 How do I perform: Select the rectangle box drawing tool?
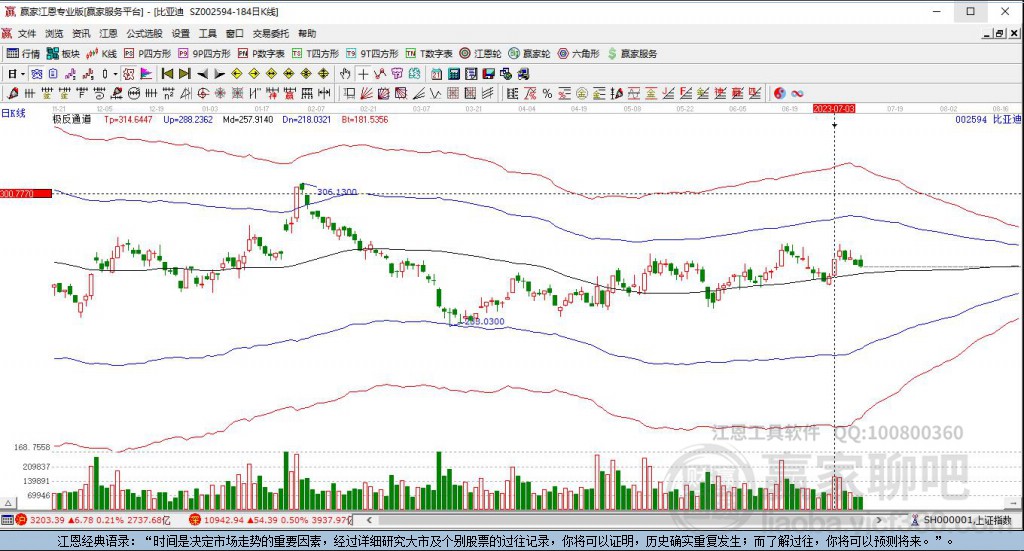point(350,93)
